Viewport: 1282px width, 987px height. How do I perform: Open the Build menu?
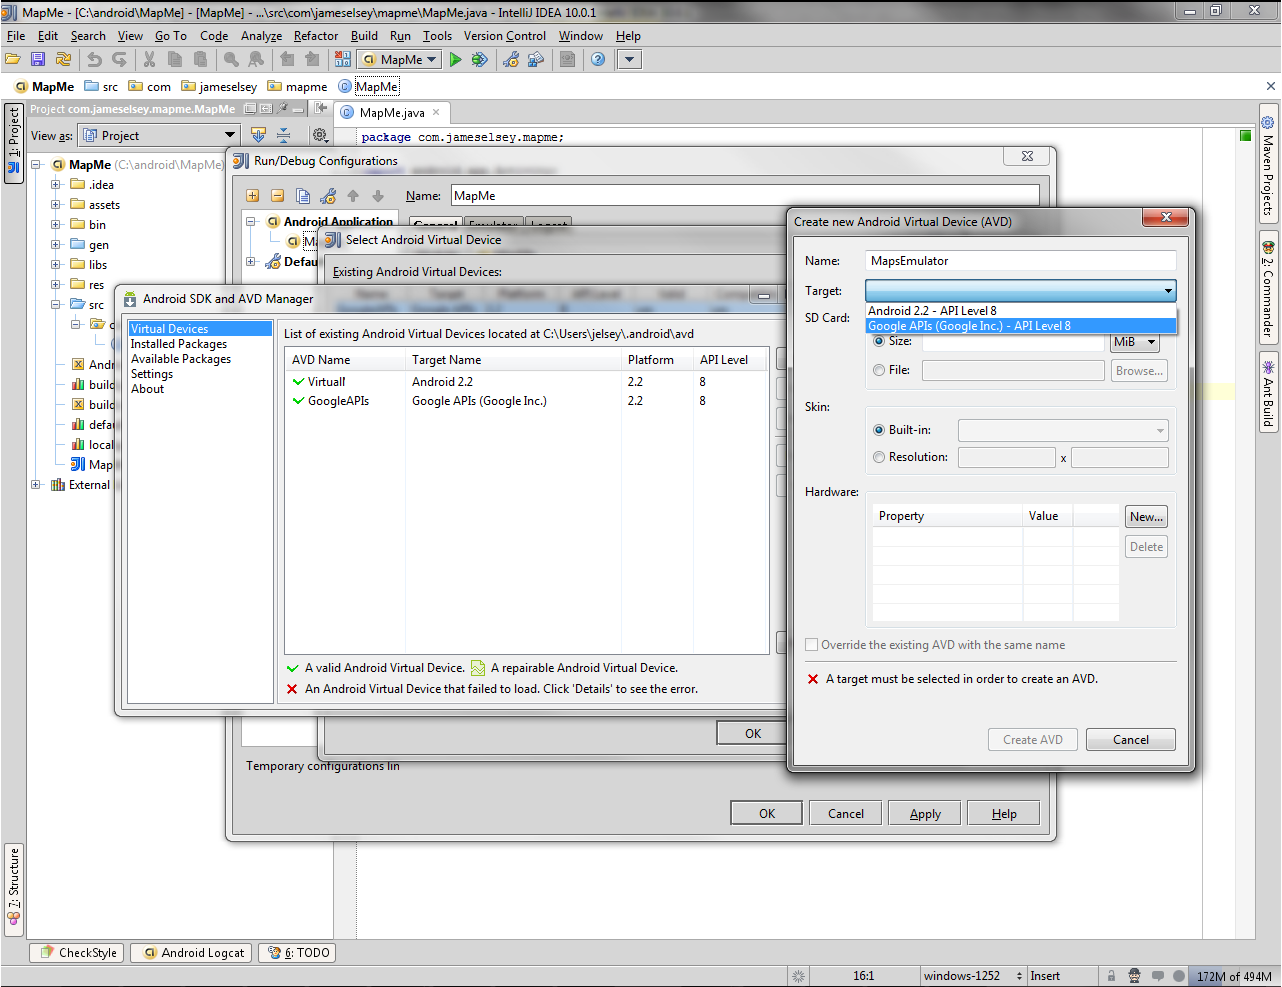(x=364, y=36)
